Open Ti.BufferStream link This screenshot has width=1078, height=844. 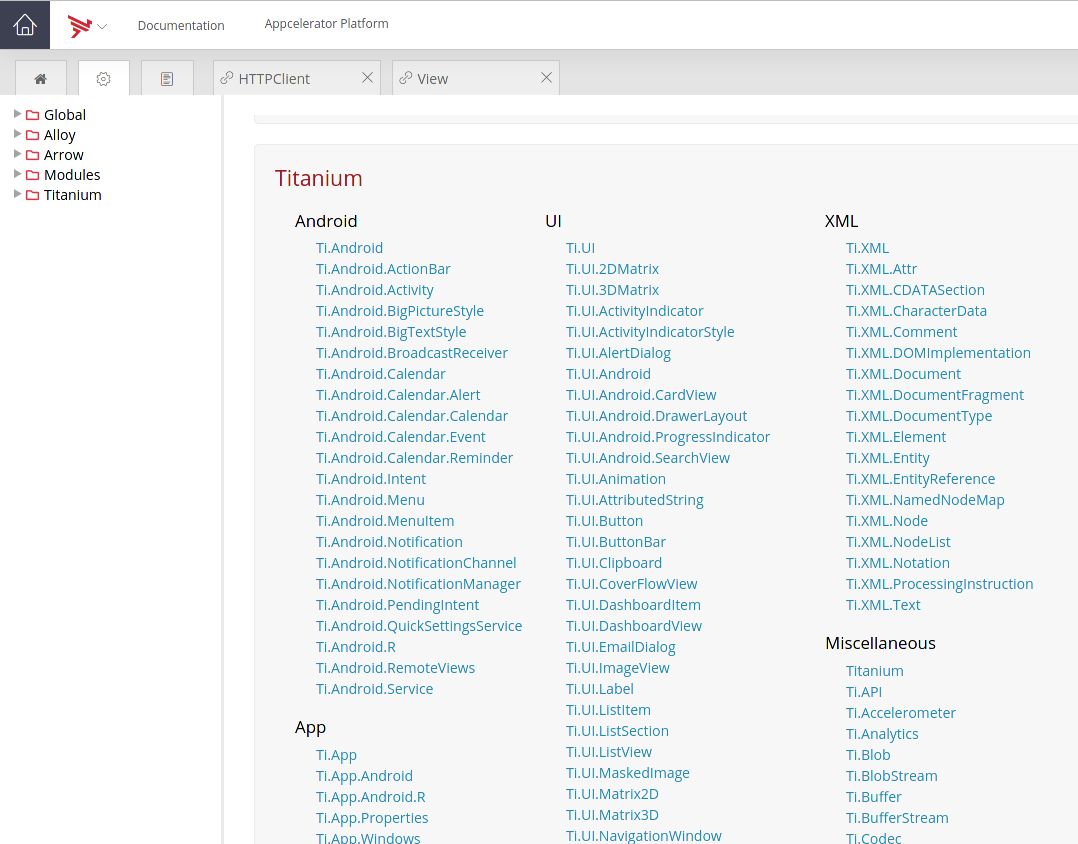(897, 818)
